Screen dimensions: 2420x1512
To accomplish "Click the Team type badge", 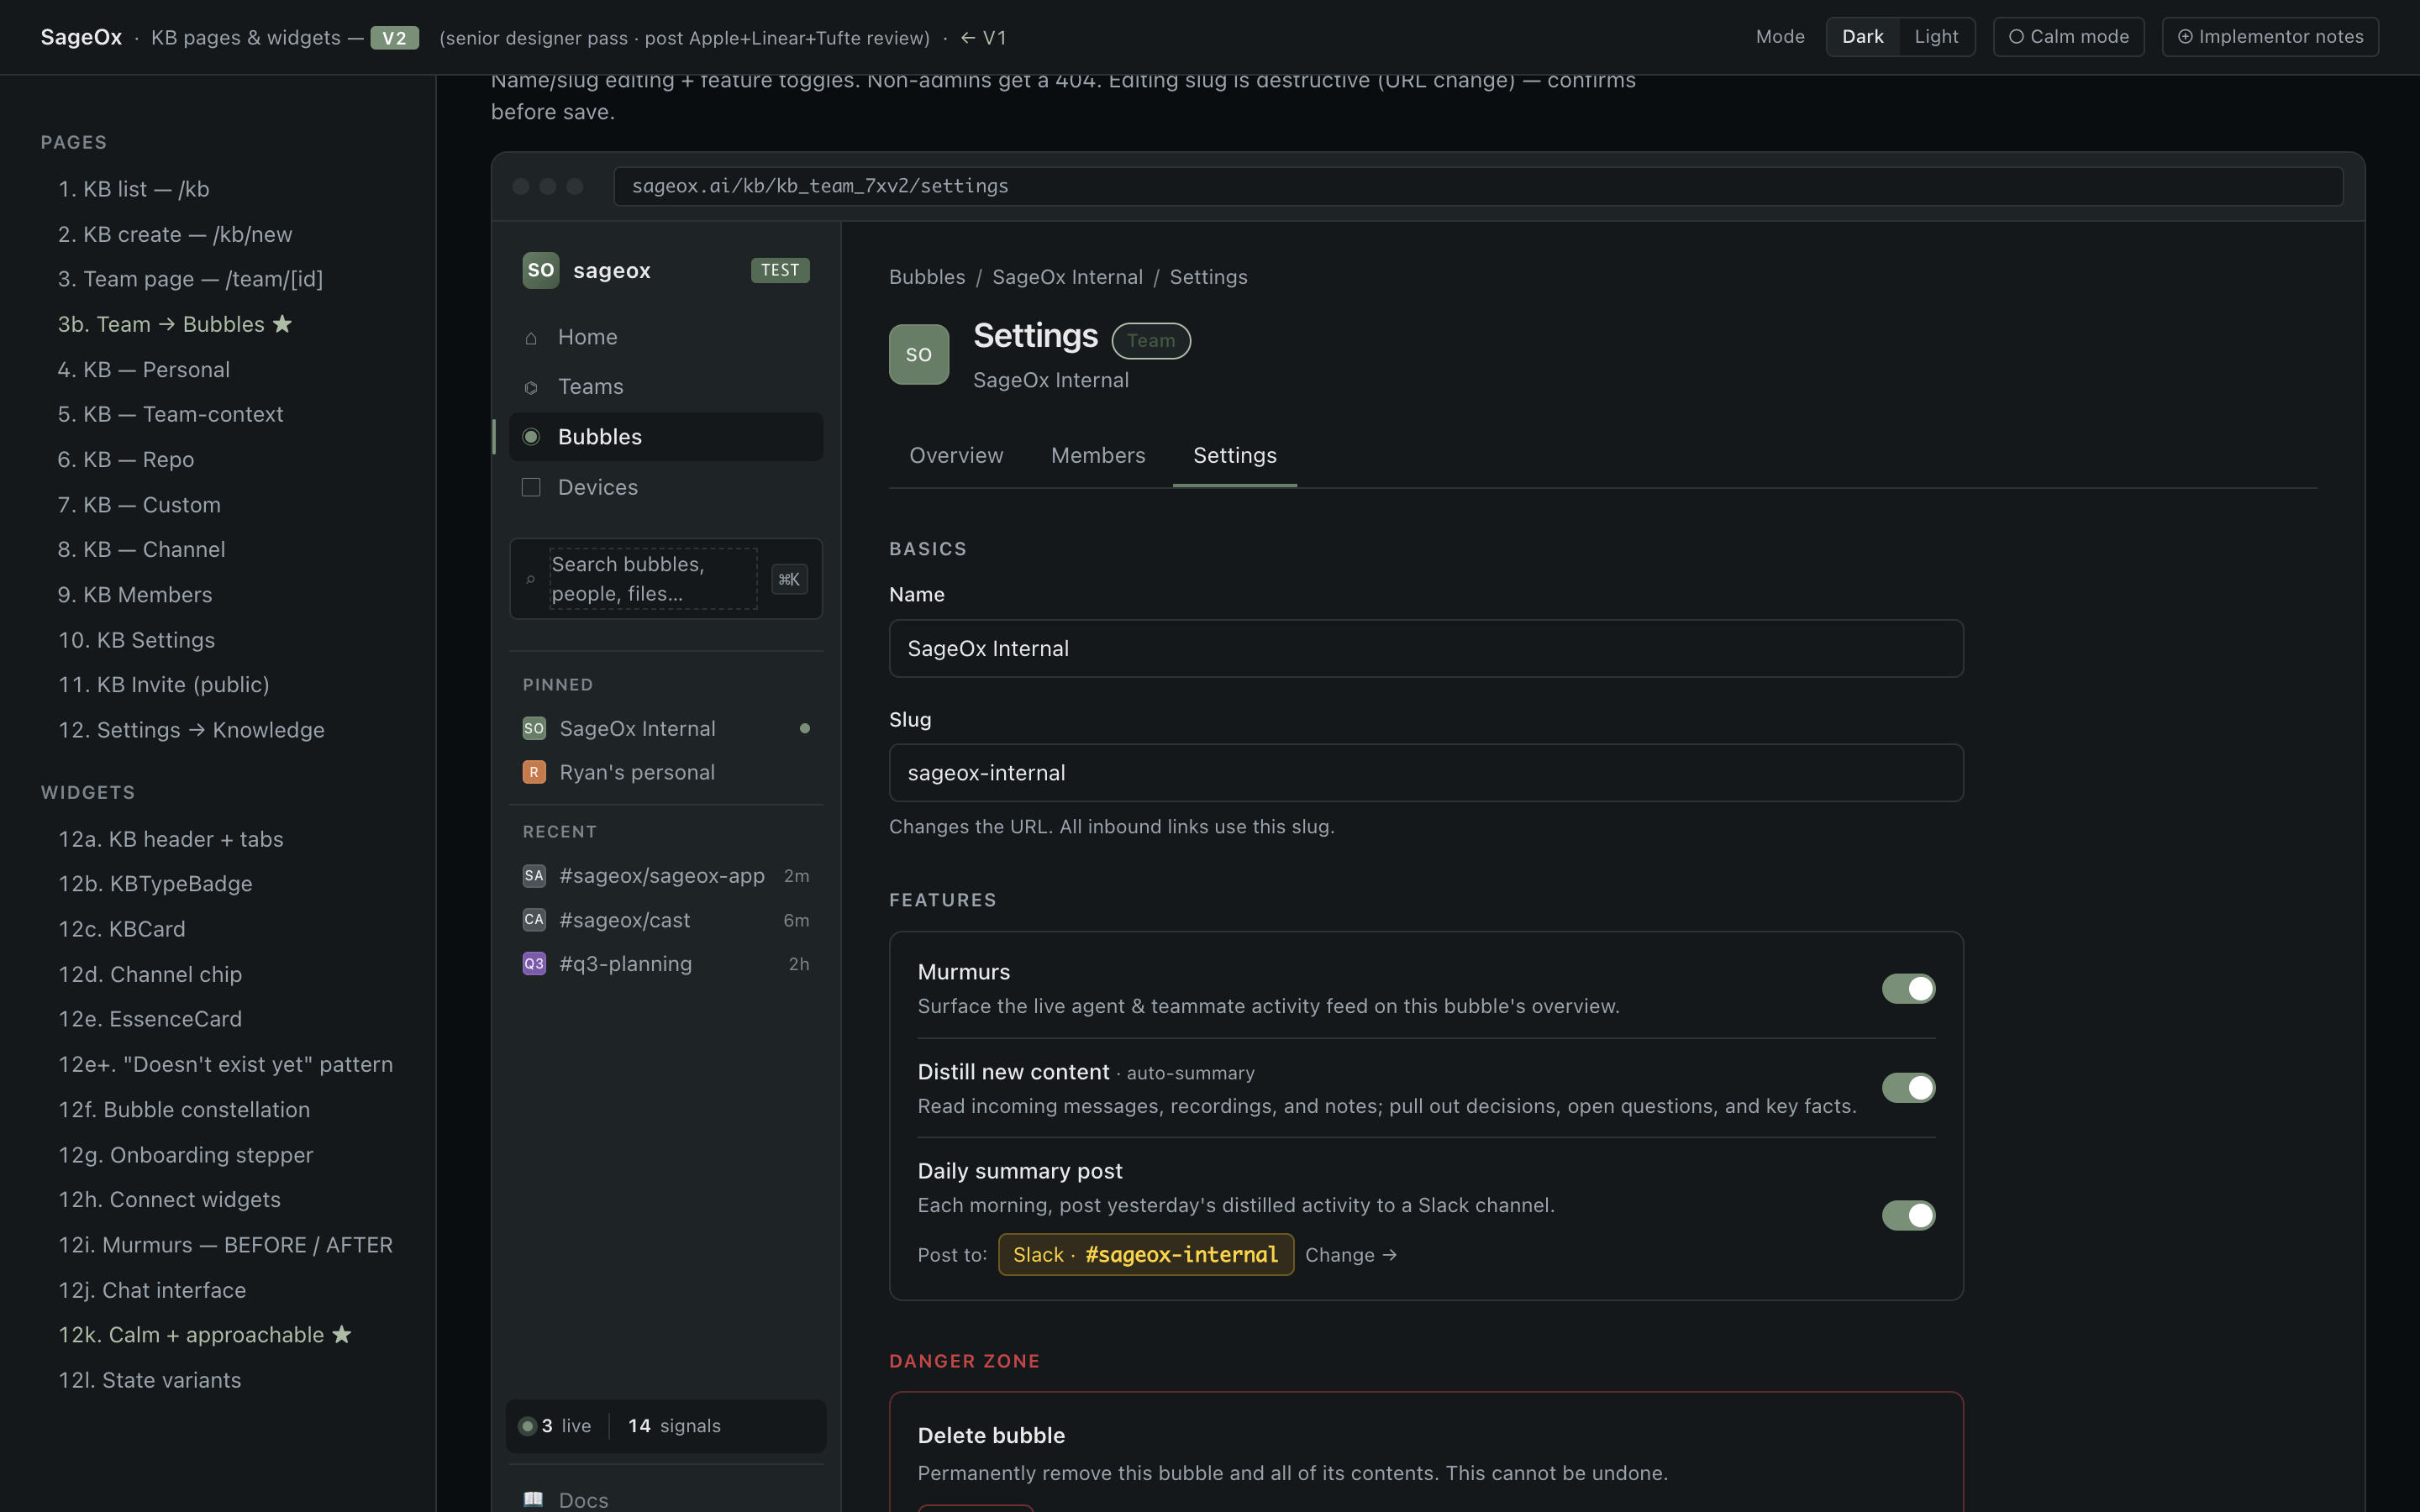I will pos(1151,341).
